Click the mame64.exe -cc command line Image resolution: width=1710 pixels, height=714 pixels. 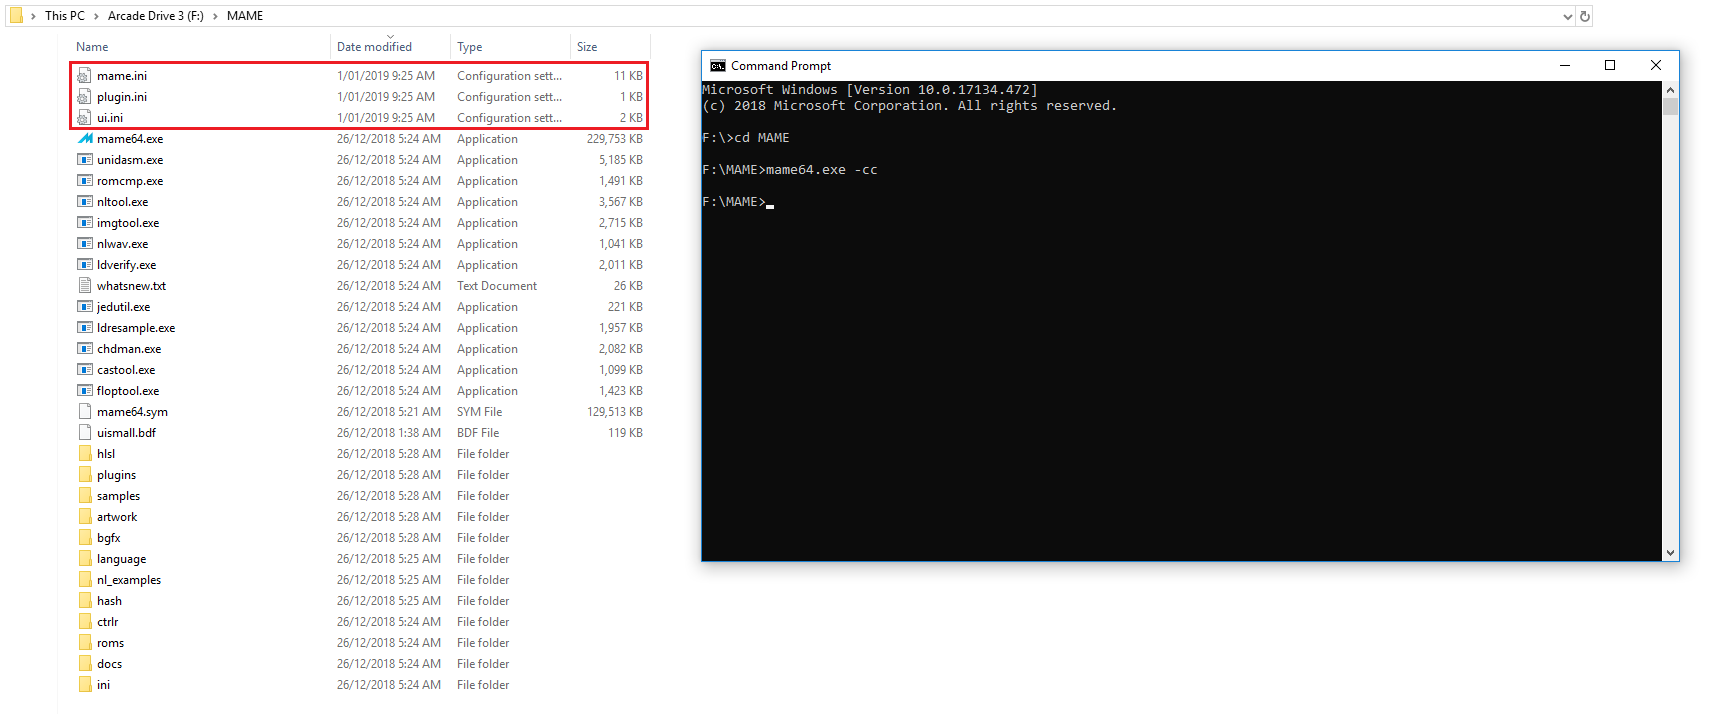point(790,170)
